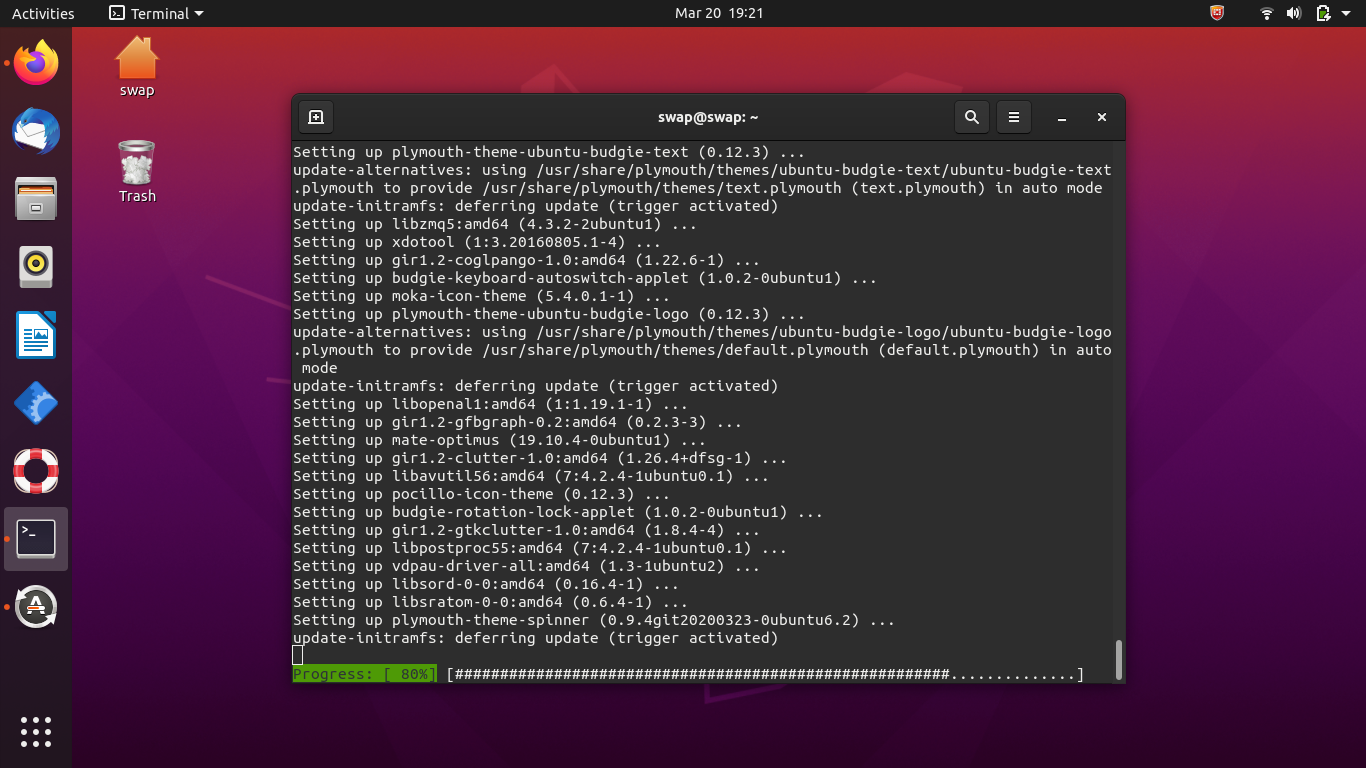The height and width of the screenshot is (768, 1366).
Task: Launch Firefox from the dock
Action: [36, 63]
